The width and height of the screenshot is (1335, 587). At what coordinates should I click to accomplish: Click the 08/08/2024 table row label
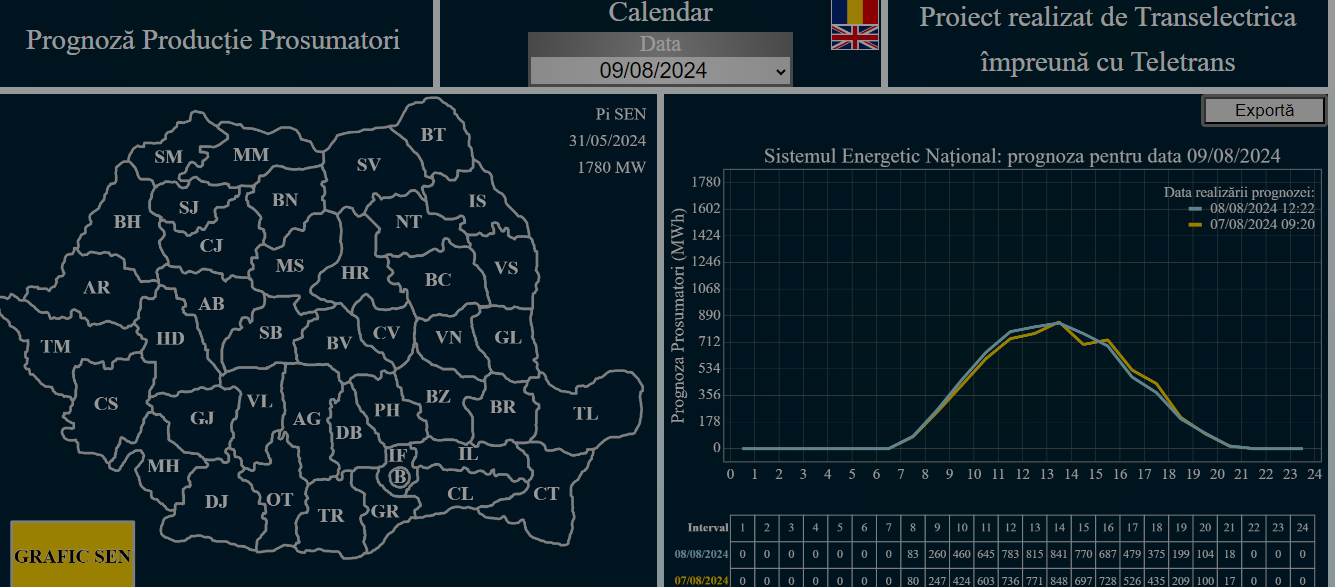[x=700, y=554]
